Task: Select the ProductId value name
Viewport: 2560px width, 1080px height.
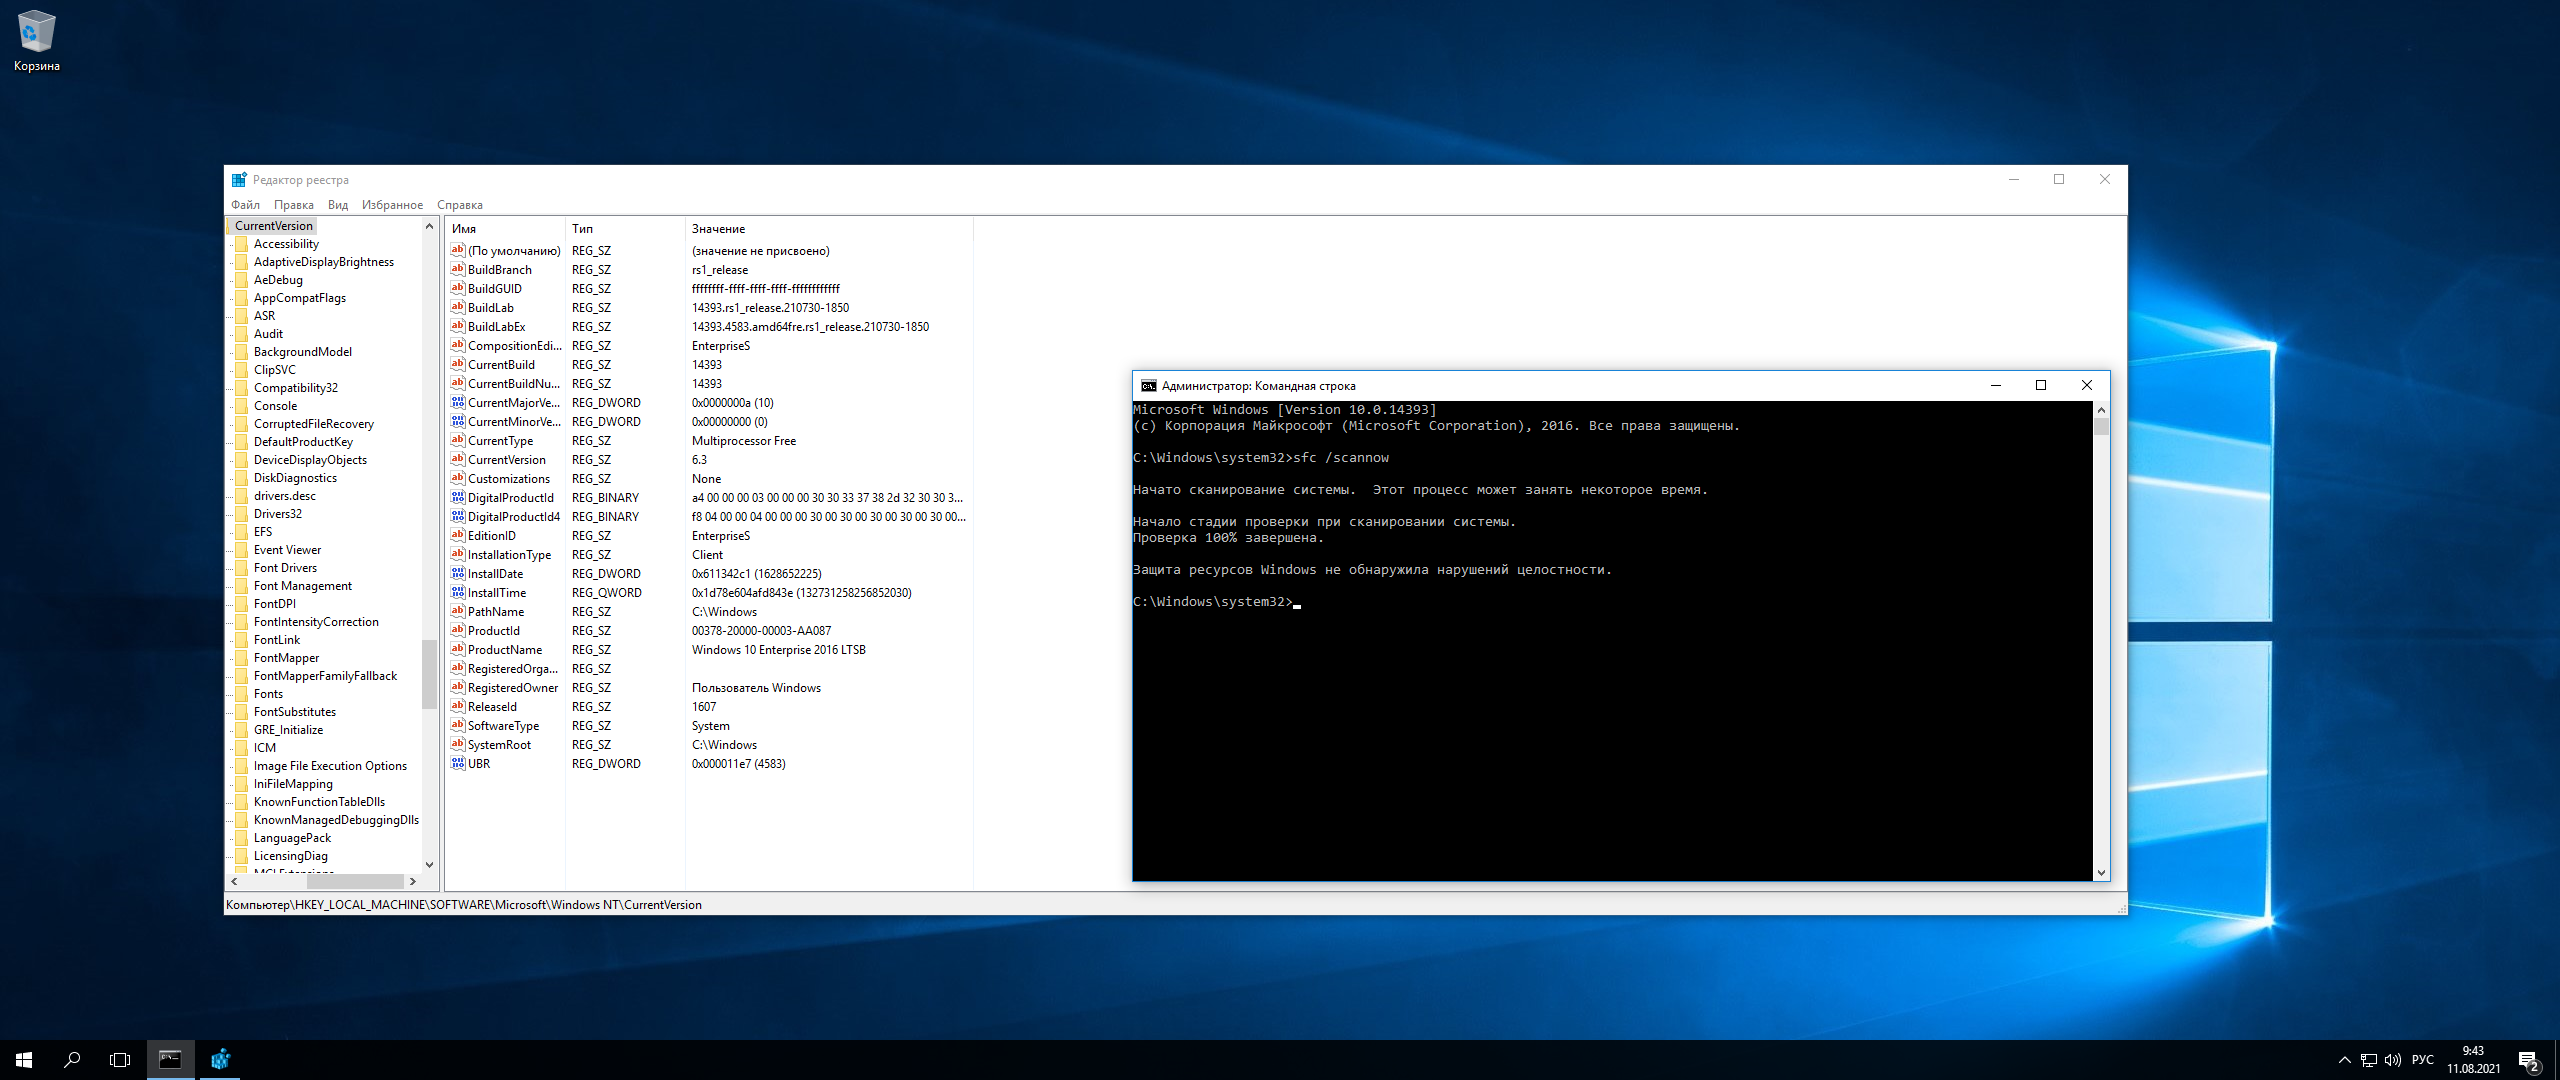Action: (x=494, y=631)
